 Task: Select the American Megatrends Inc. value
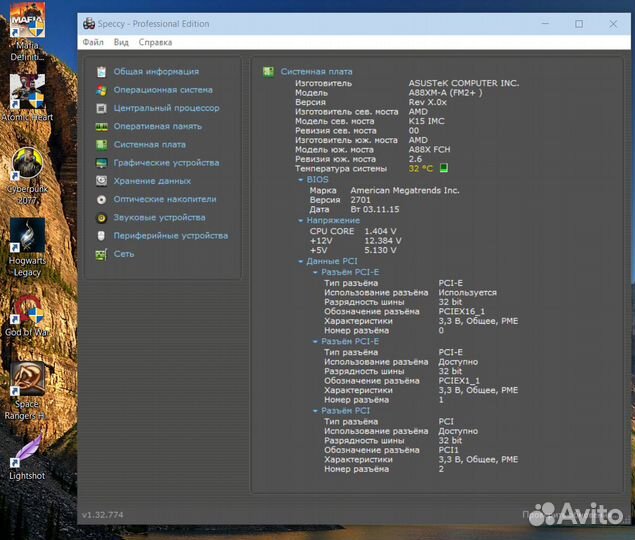coord(405,190)
